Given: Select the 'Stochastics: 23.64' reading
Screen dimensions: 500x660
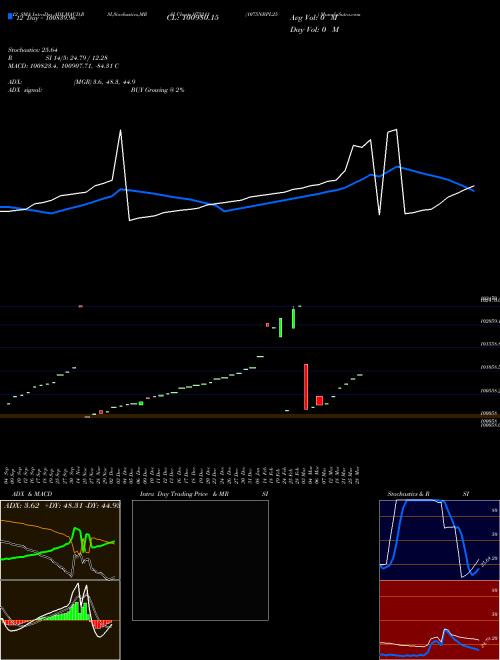Looking at the screenshot, I should (33, 50).
